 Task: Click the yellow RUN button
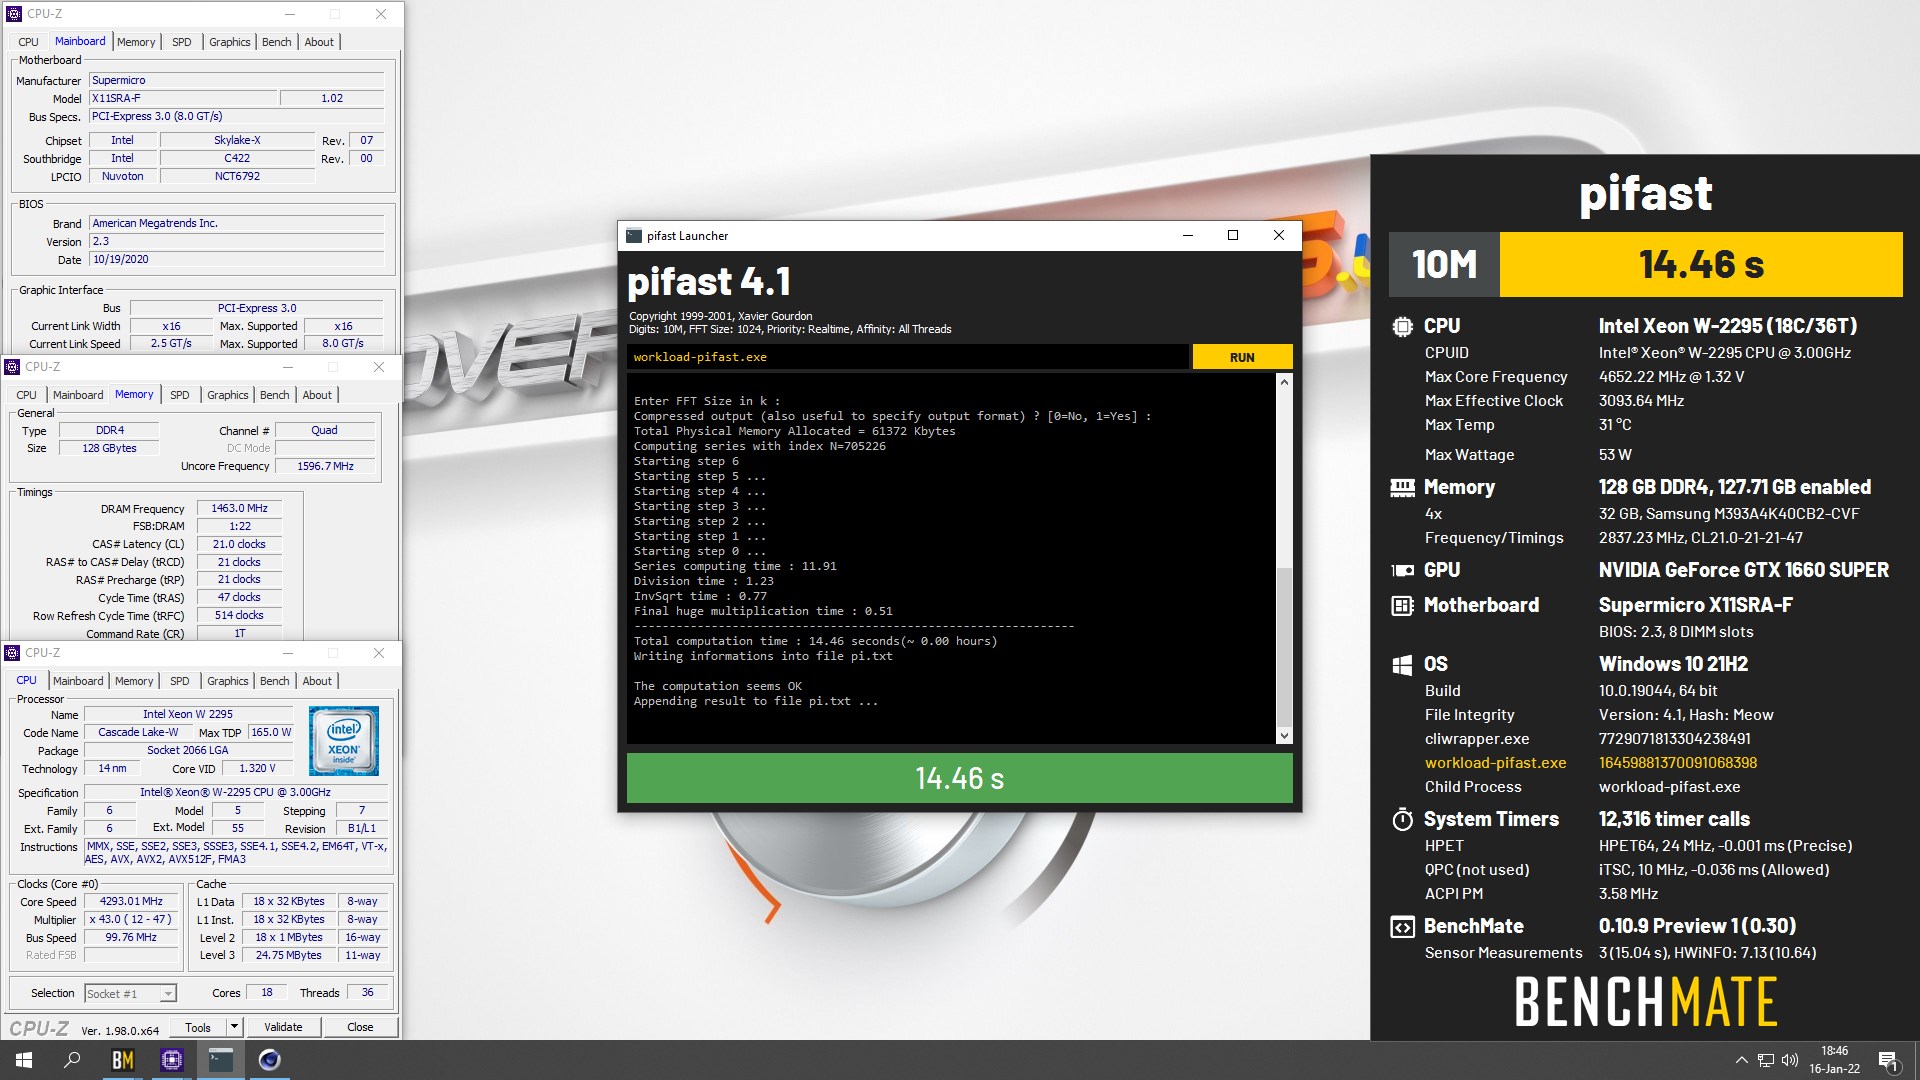pyautogui.click(x=1242, y=357)
